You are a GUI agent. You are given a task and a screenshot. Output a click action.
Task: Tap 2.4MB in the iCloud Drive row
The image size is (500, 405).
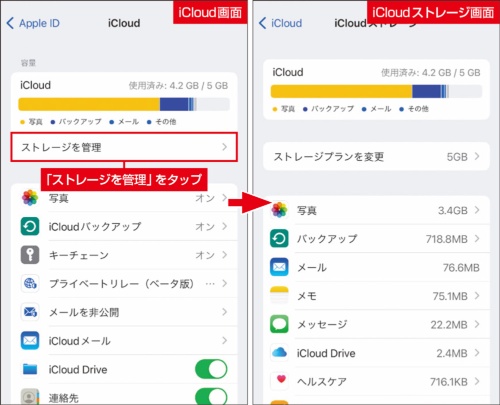452,353
